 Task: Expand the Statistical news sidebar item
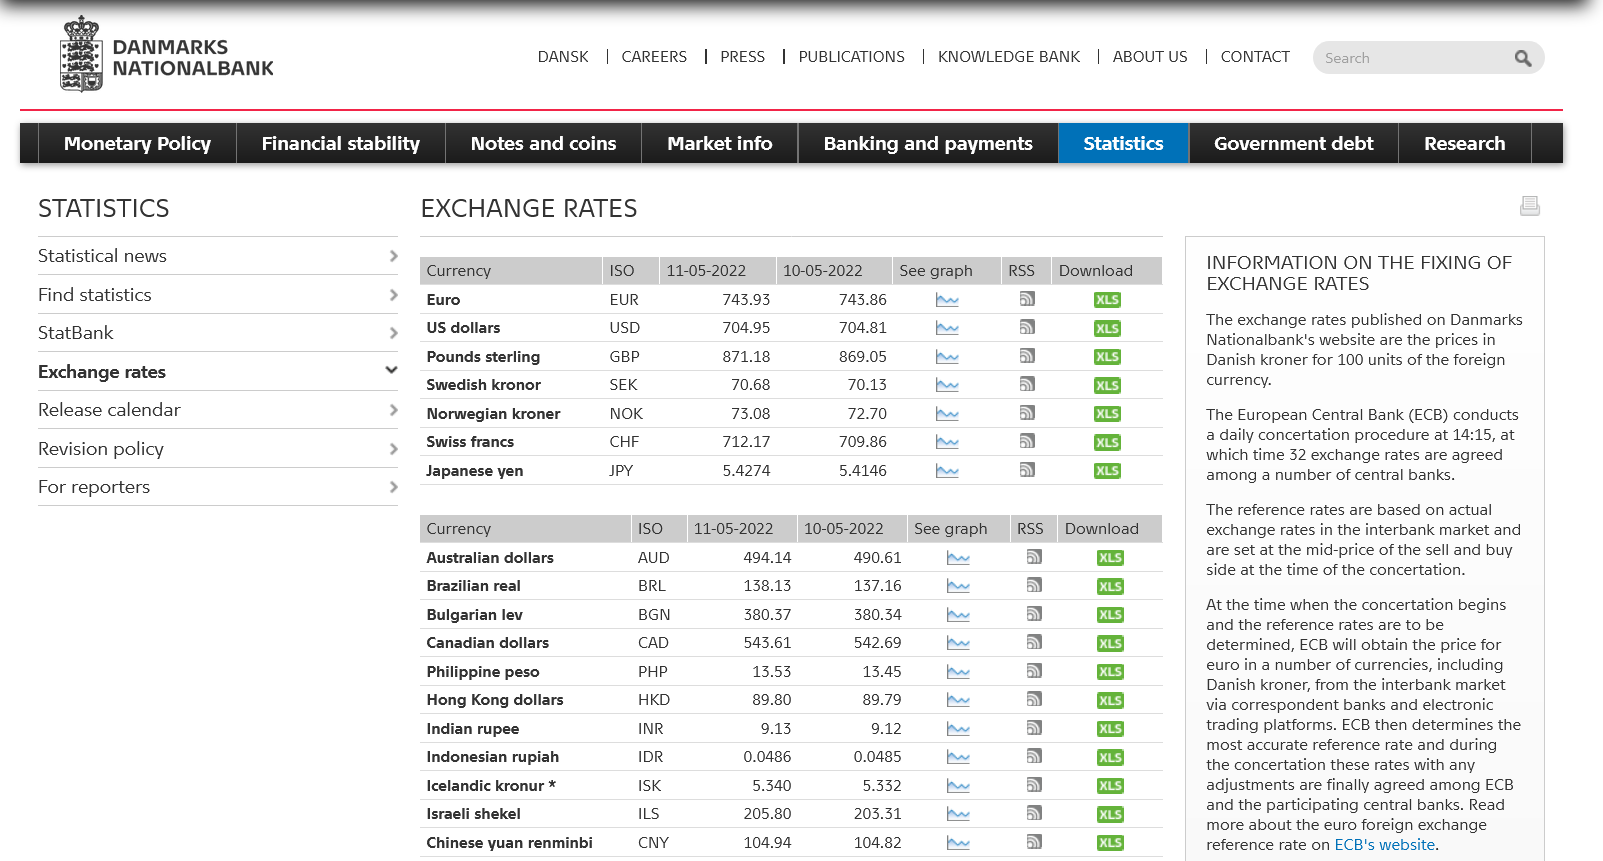point(393,256)
